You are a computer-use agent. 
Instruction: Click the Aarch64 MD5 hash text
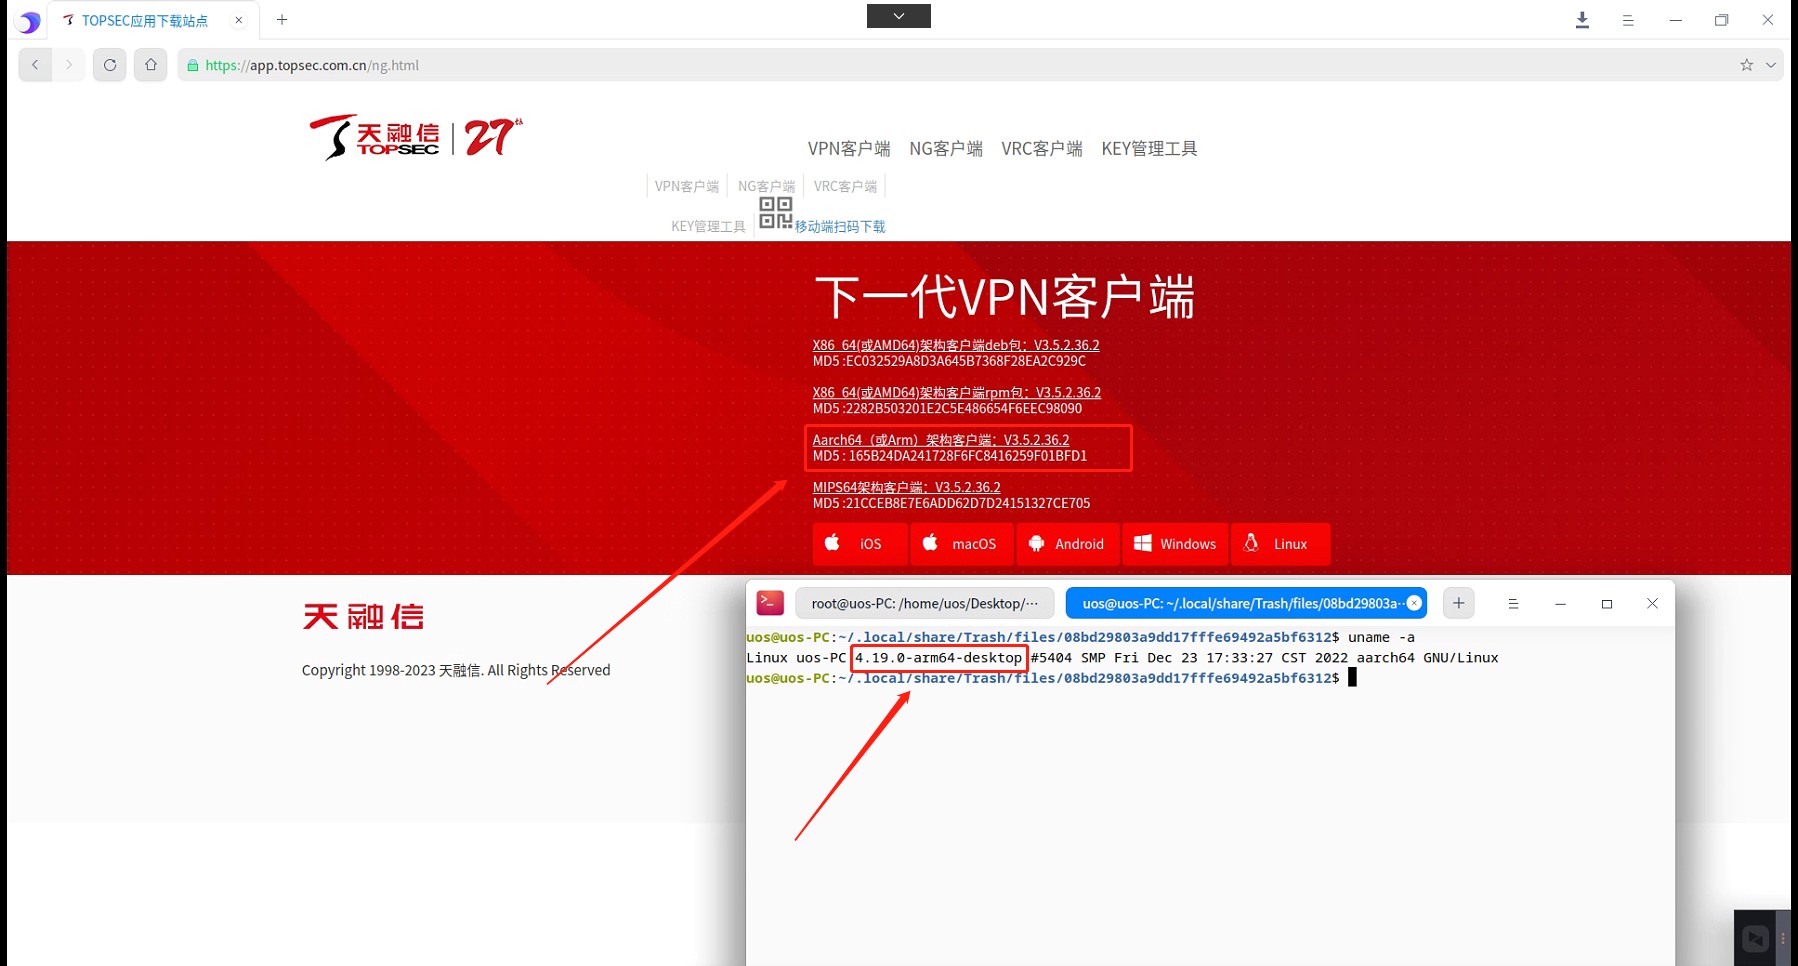(x=950, y=456)
